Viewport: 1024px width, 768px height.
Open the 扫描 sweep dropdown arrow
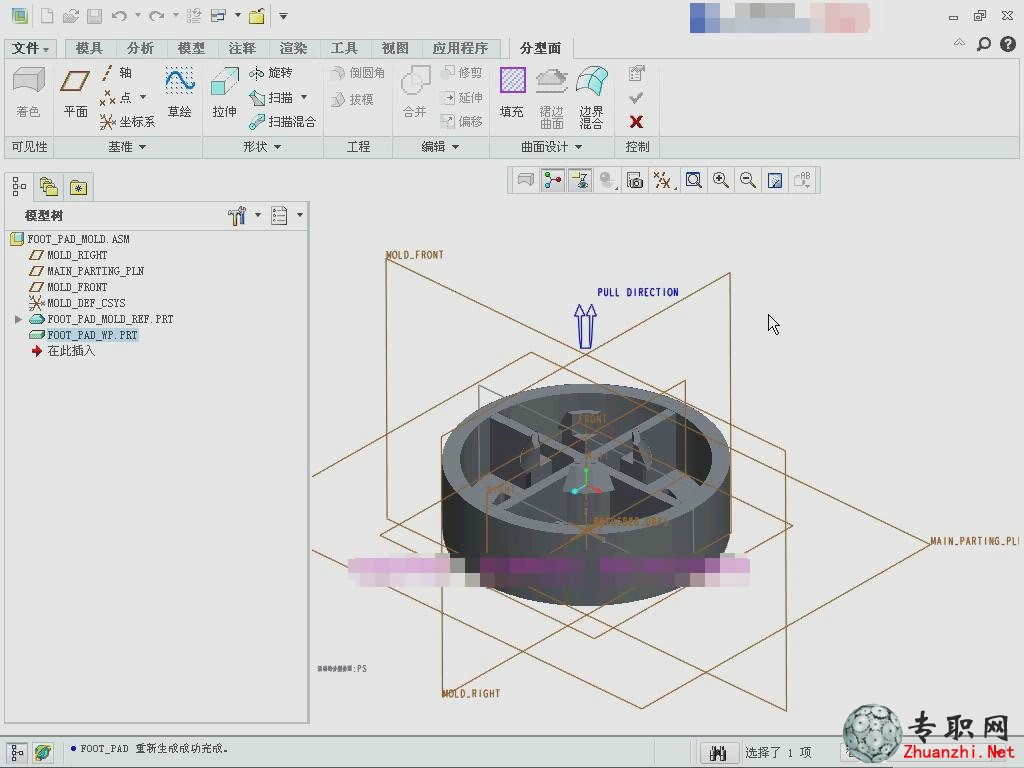[304, 97]
